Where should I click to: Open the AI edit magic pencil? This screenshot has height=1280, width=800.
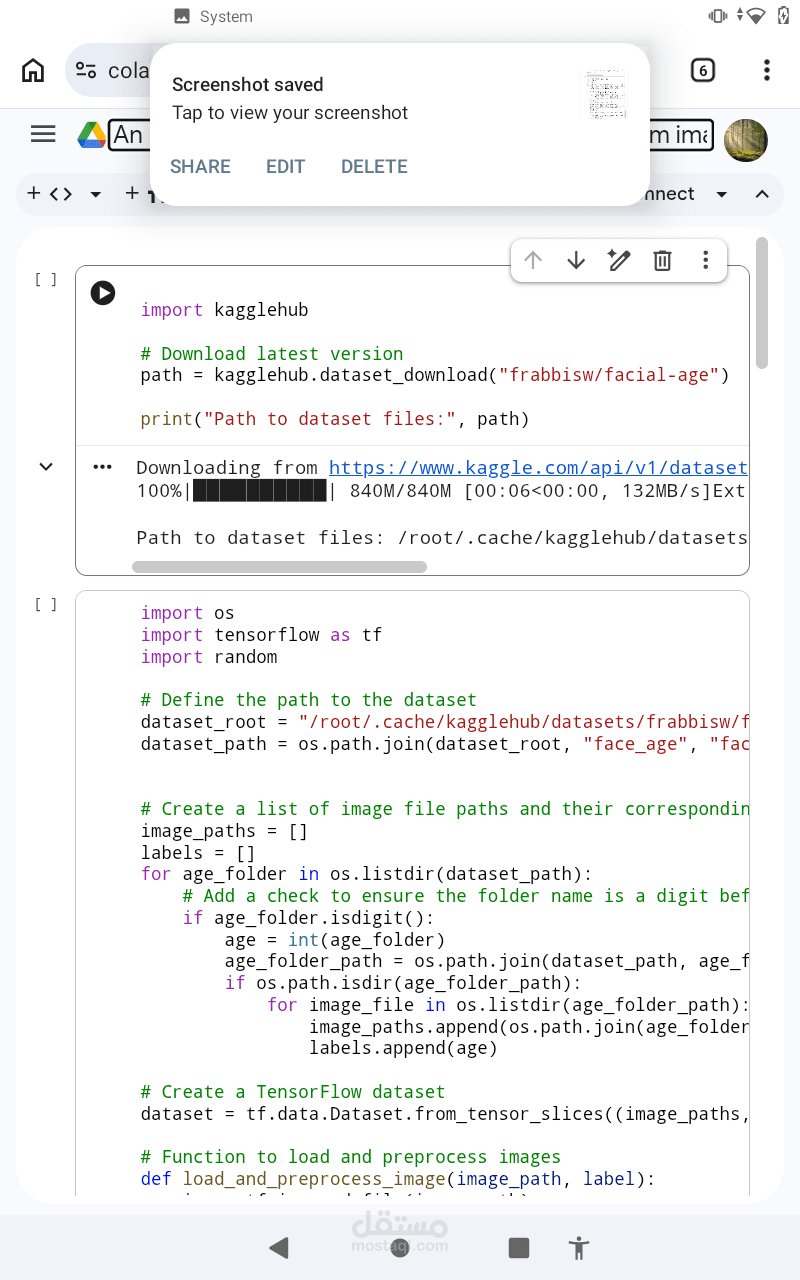tap(619, 261)
